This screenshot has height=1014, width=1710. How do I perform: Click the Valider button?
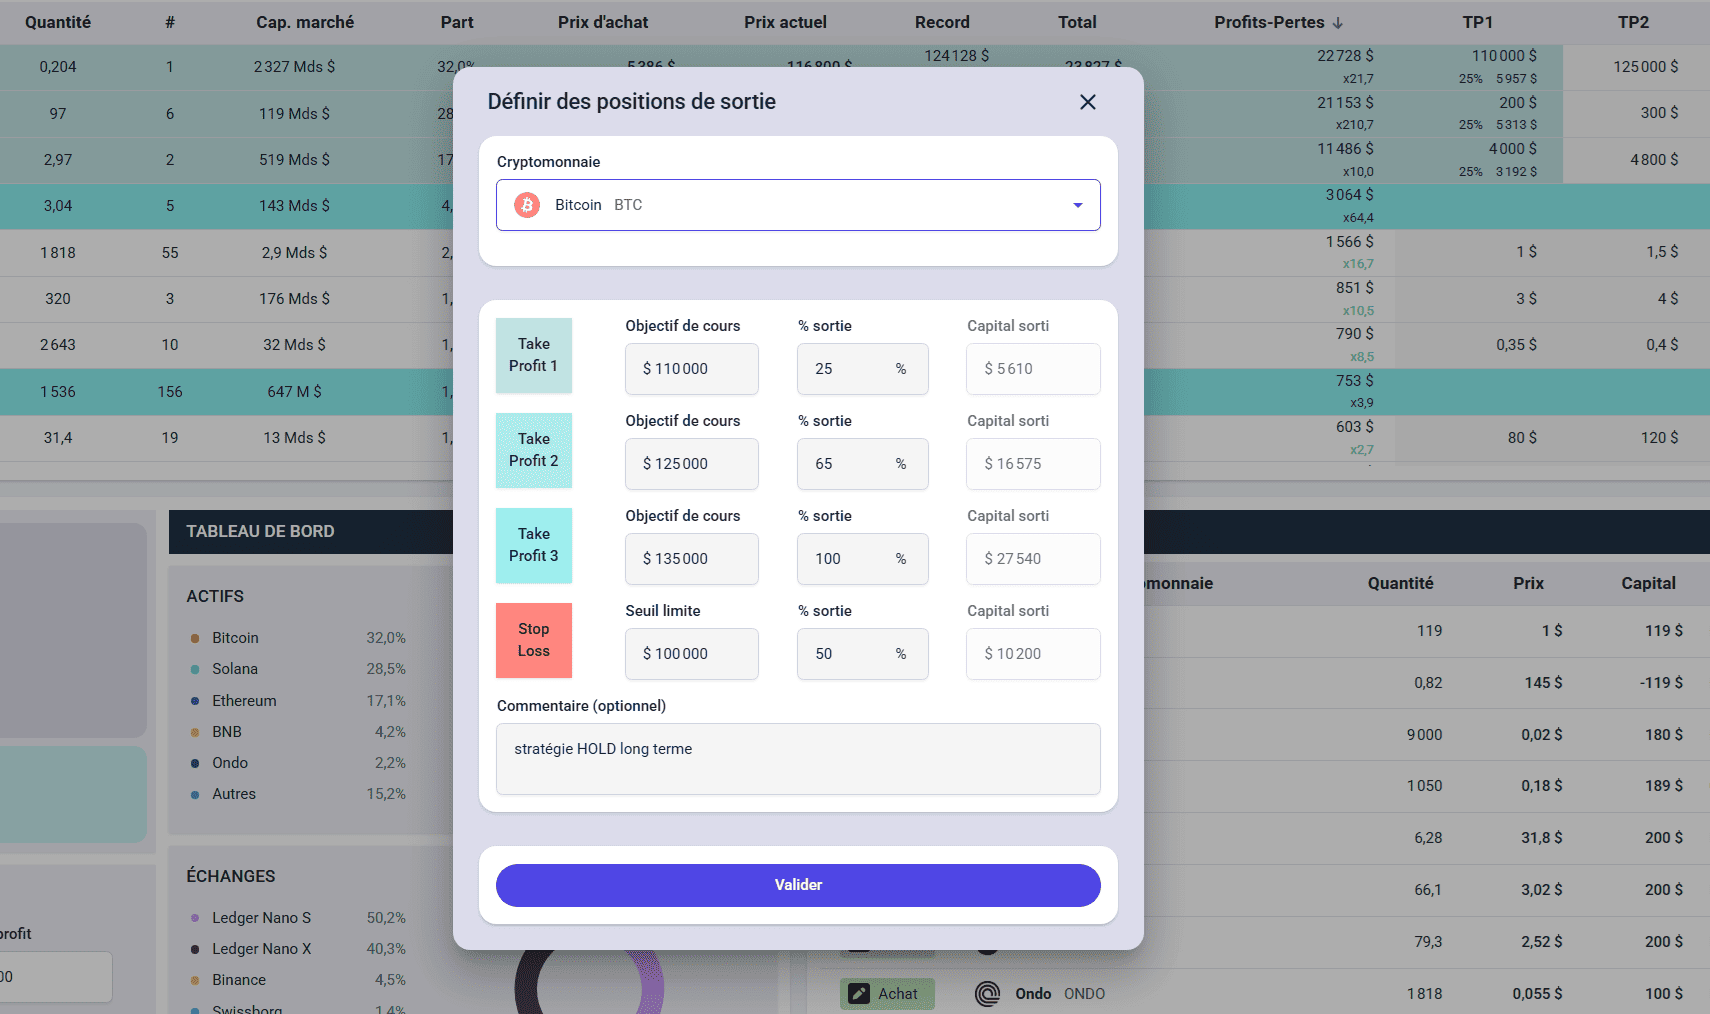click(x=798, y=885)
